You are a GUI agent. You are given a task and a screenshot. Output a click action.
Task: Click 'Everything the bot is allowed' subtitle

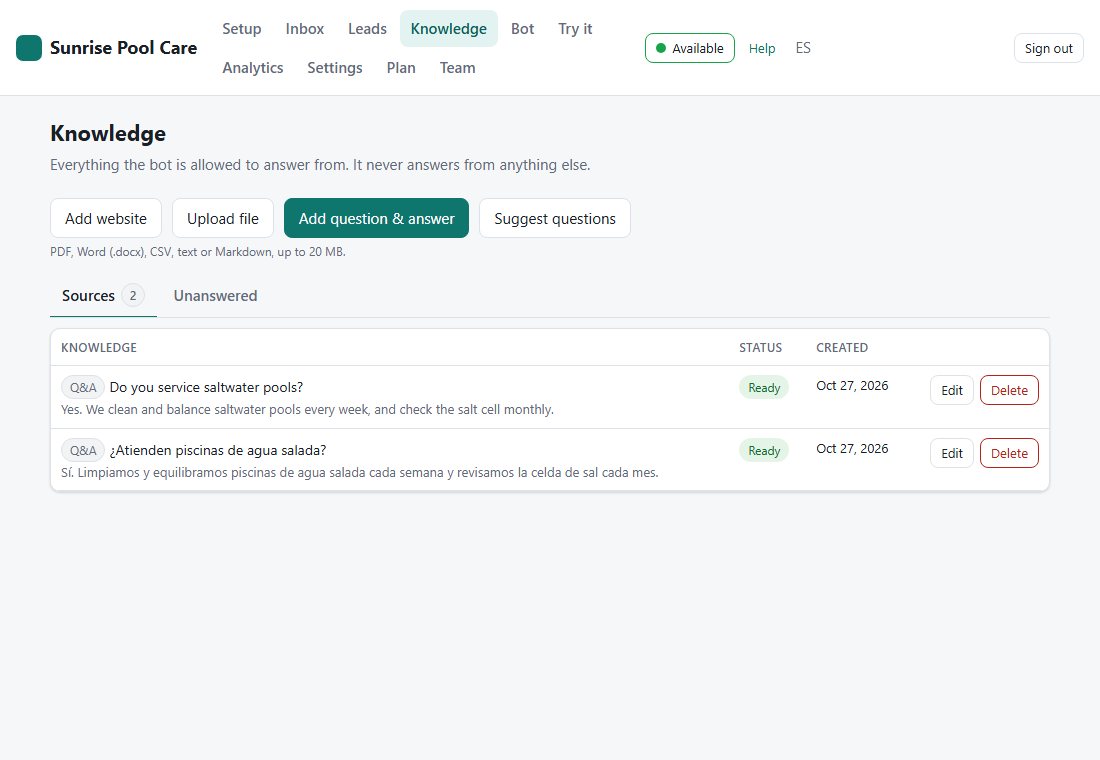(320, 165)
